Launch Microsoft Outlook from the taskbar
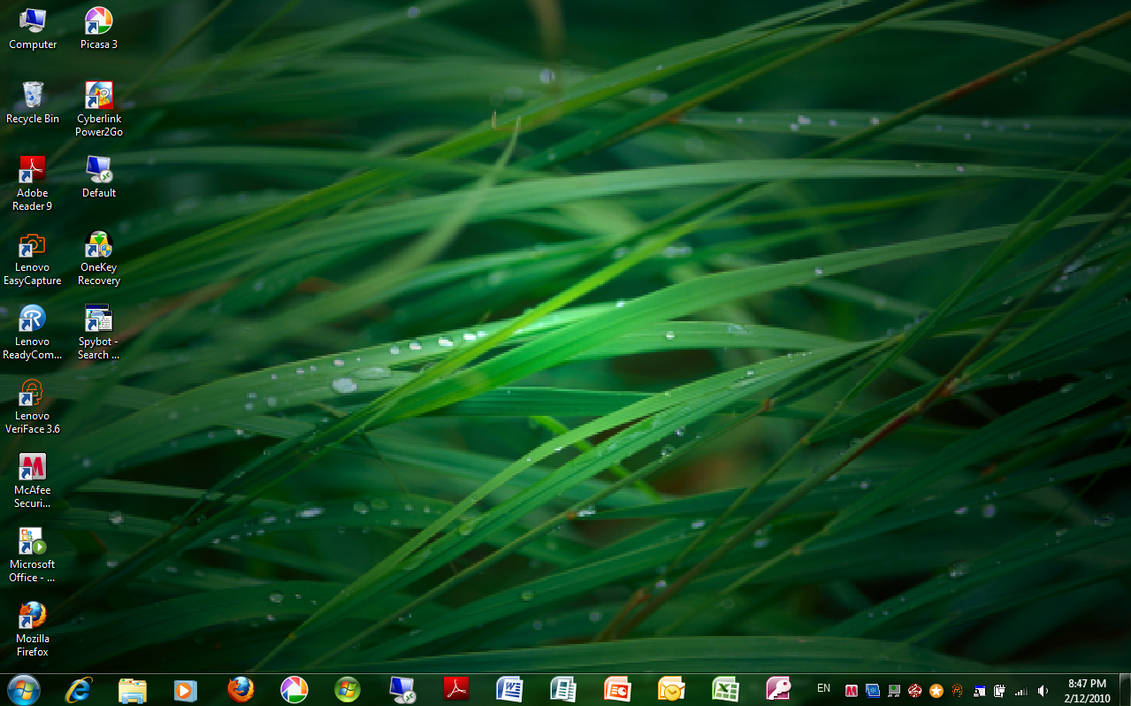 pos(670,690)
